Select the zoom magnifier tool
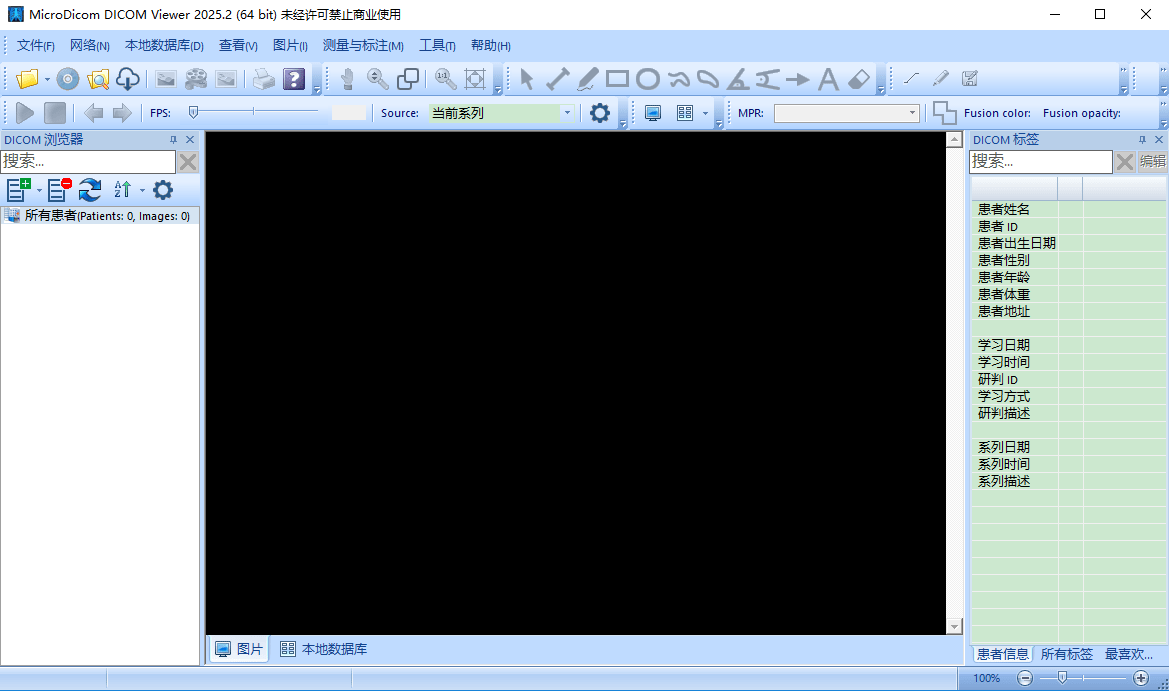 pyautogui.click(x=377, y=79)
